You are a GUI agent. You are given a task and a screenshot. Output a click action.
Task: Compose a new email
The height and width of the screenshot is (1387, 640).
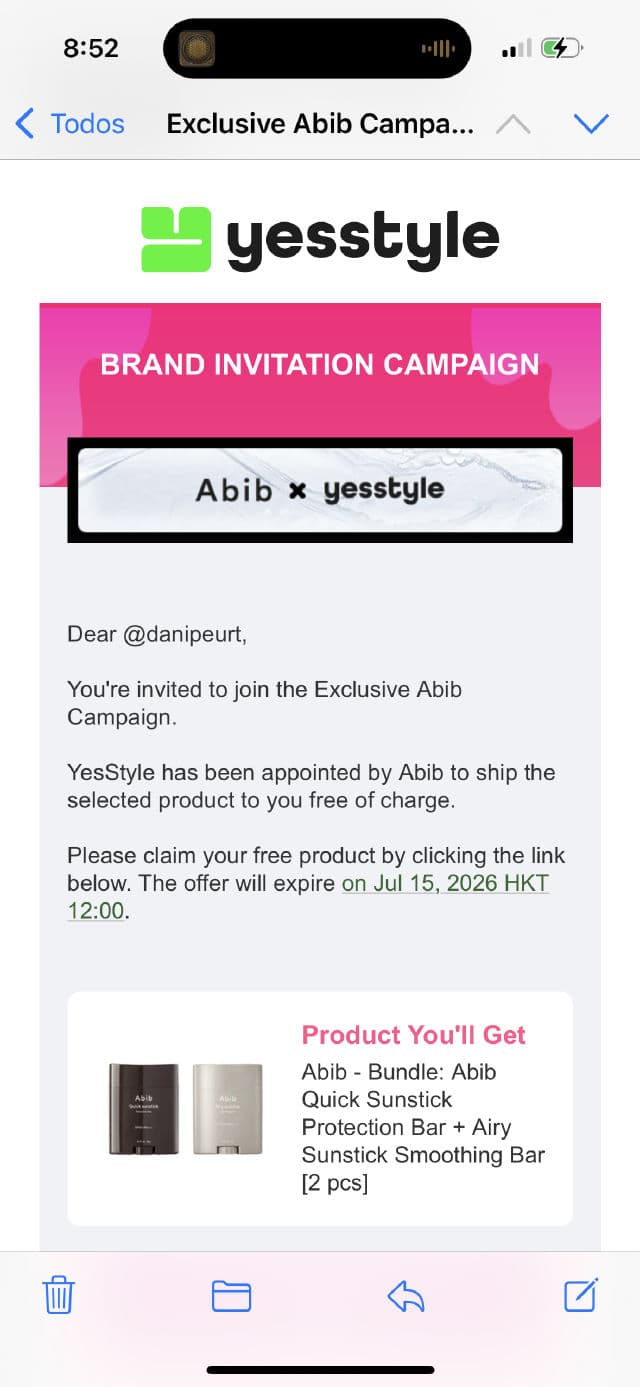581,1295
